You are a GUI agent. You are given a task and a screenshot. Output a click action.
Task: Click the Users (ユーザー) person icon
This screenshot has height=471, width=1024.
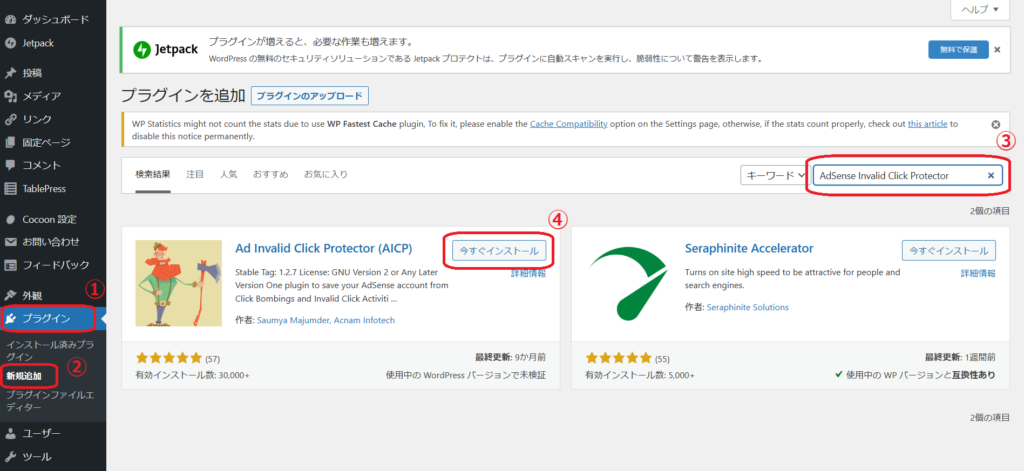10,433
